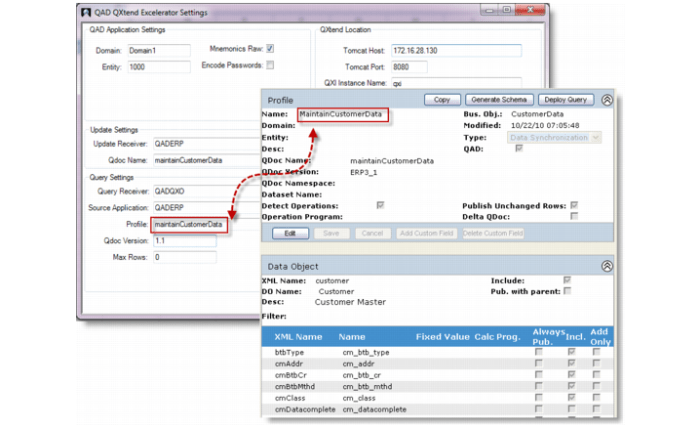Click the Tomcat Host input field
The image size is (700, 428).
pyautogui.click(x=456, y=50)
